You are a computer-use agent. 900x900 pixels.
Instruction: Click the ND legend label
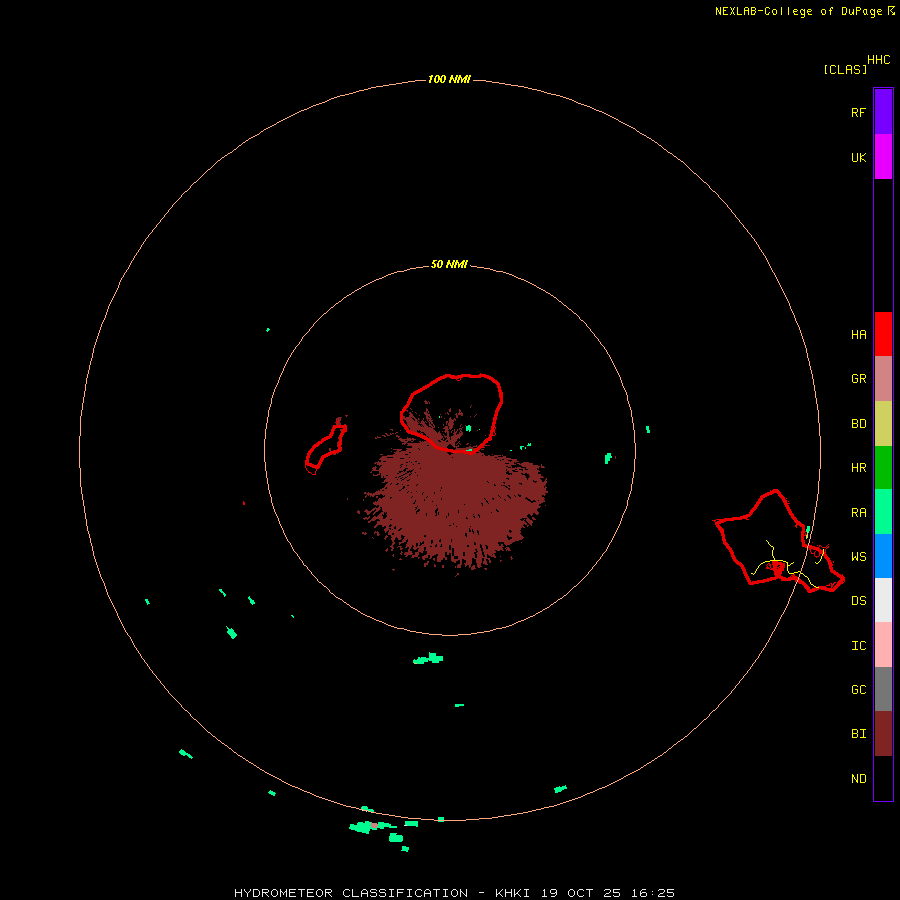858,779
